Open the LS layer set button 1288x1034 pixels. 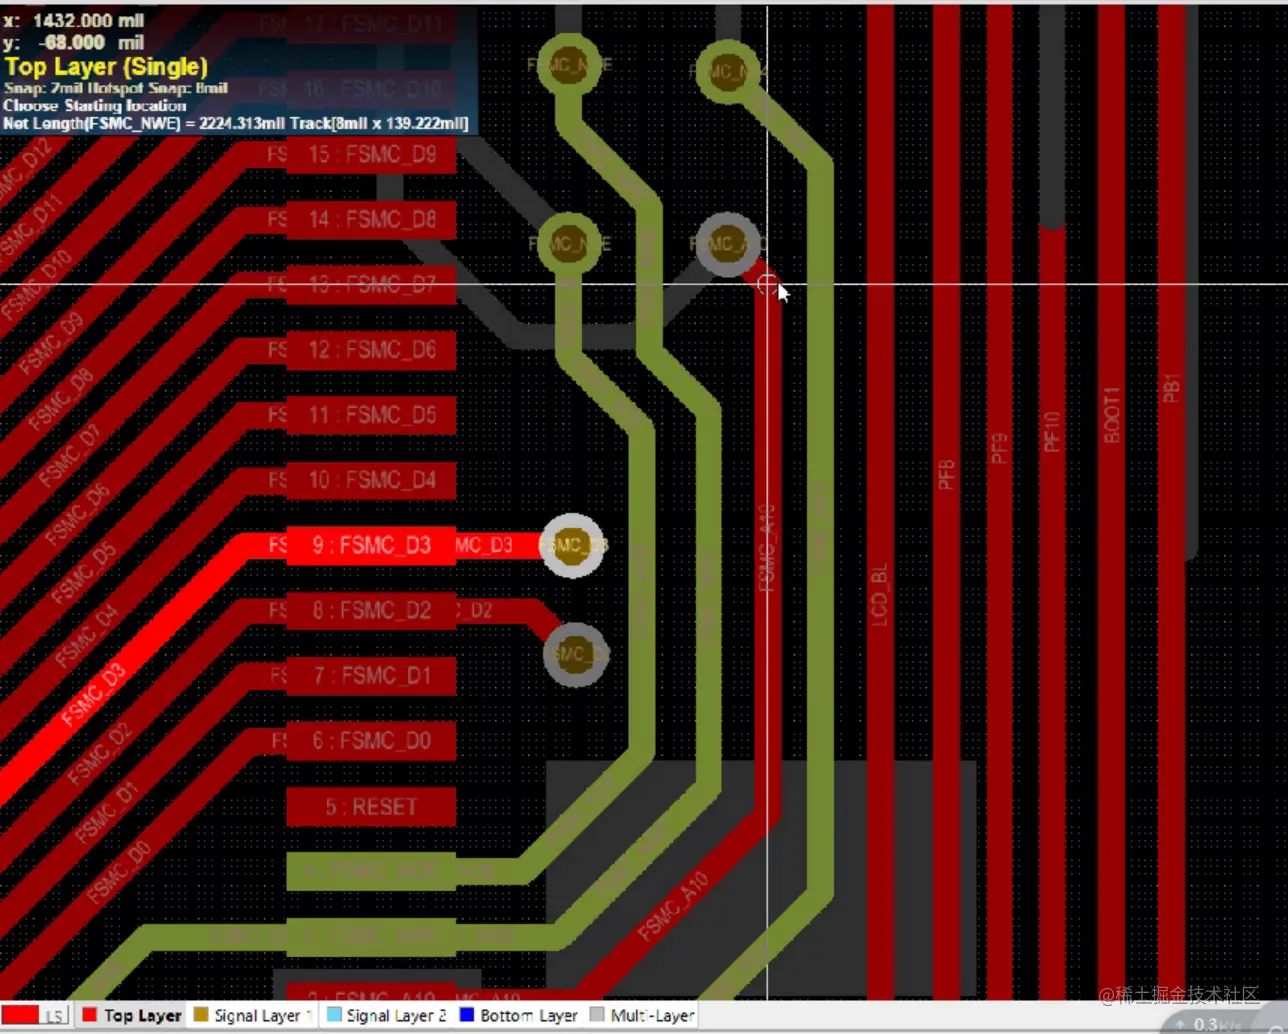point(55,1016)
